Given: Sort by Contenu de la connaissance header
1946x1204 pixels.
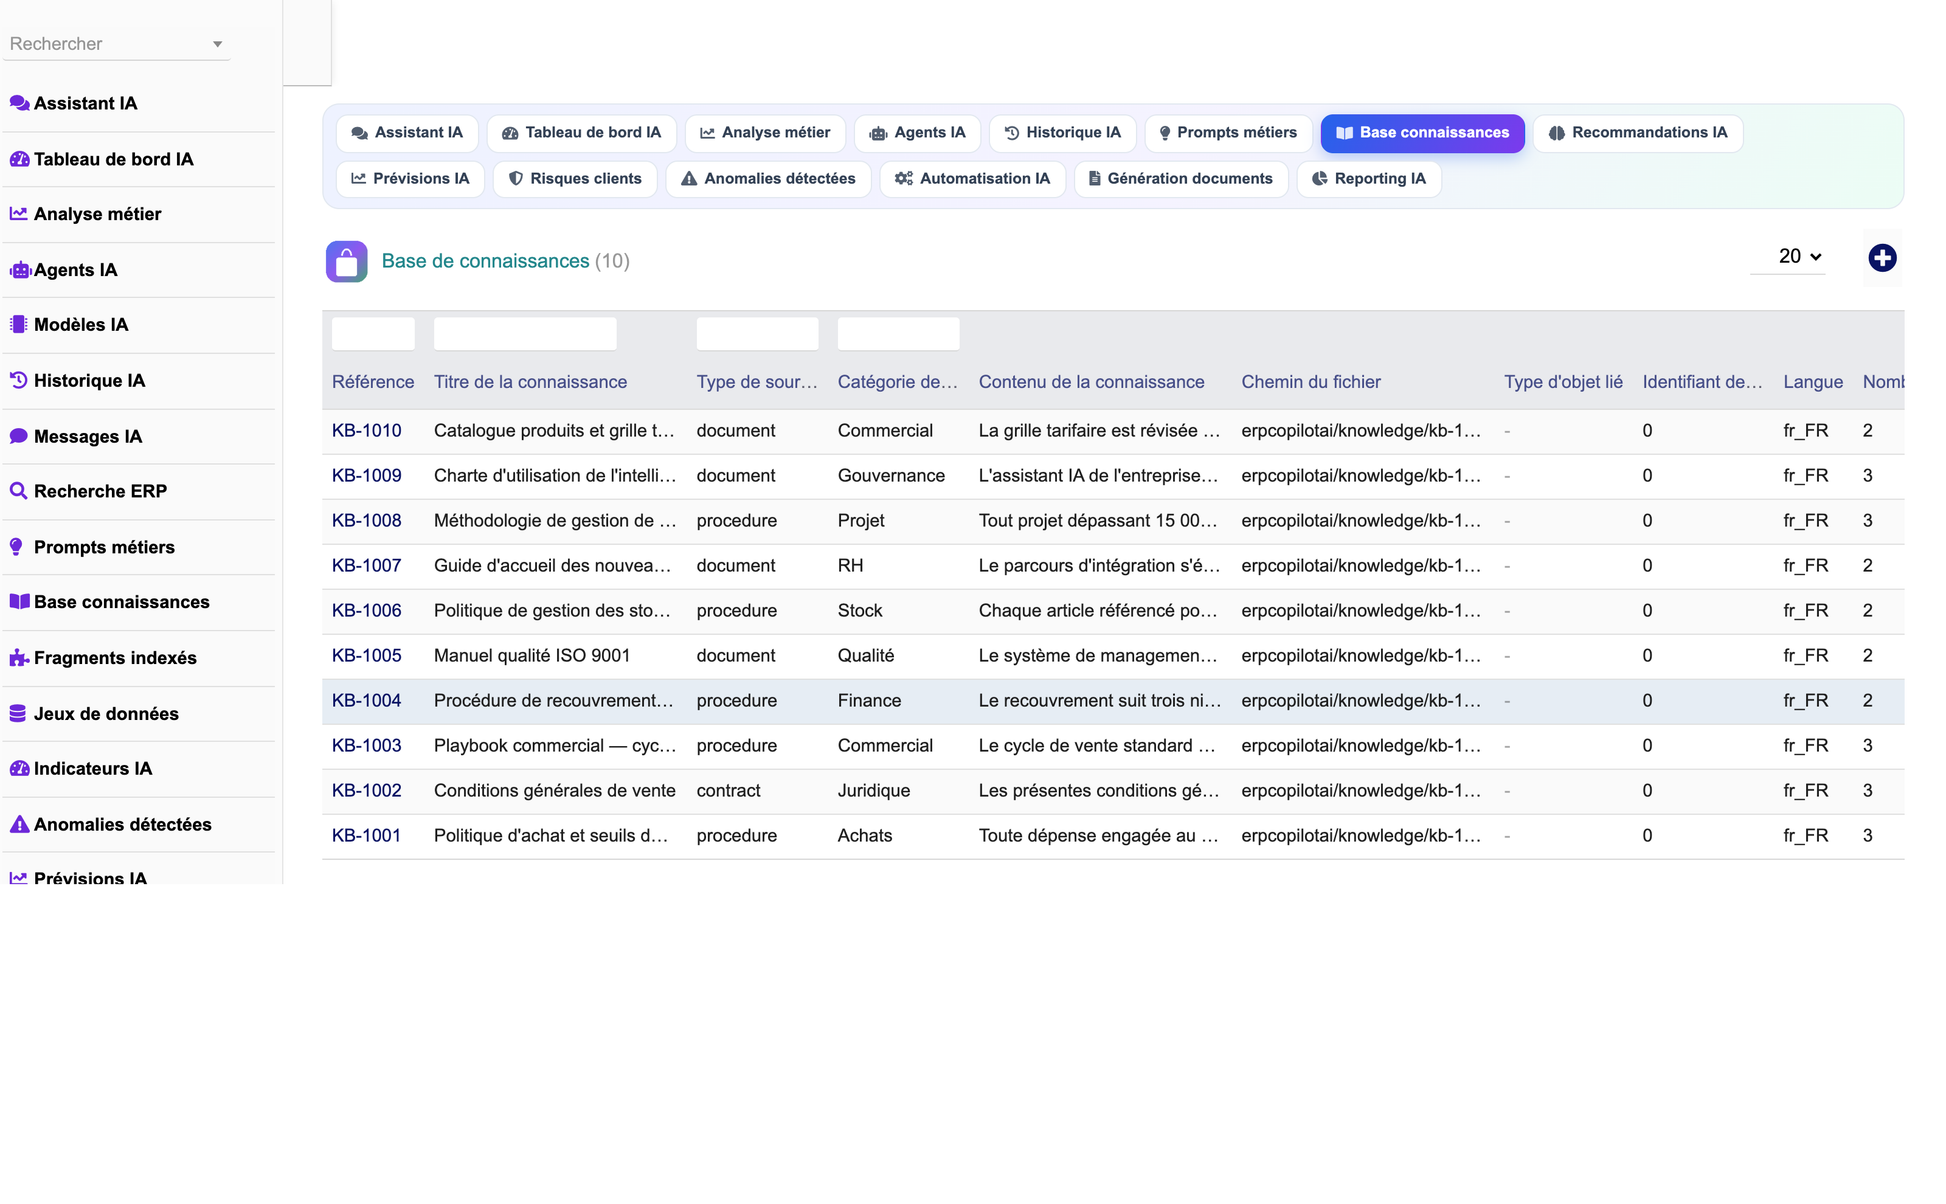Looking at the screenshot, I should point(1091,382).
